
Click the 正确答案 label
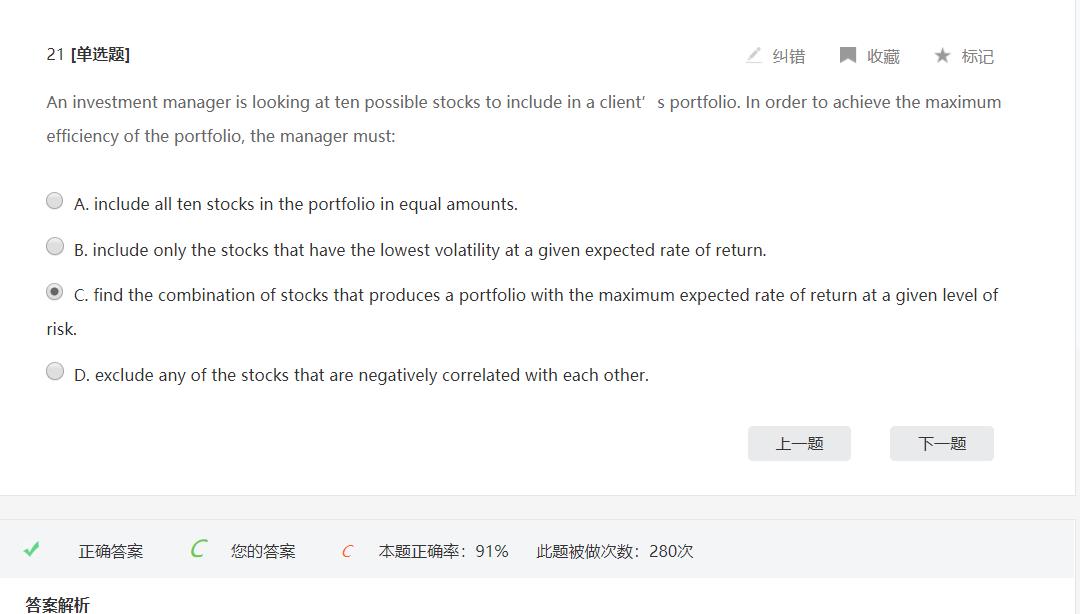(x=111, y=551)
